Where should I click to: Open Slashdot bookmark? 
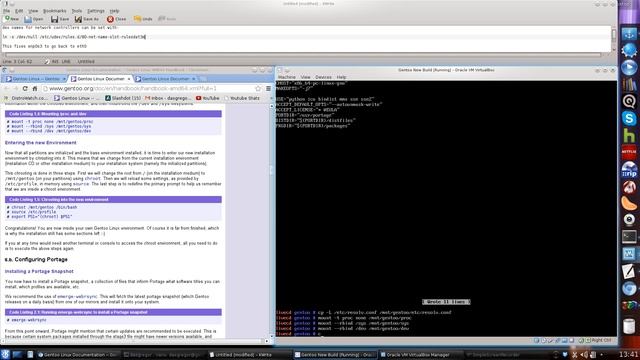(x=123, y=98)
